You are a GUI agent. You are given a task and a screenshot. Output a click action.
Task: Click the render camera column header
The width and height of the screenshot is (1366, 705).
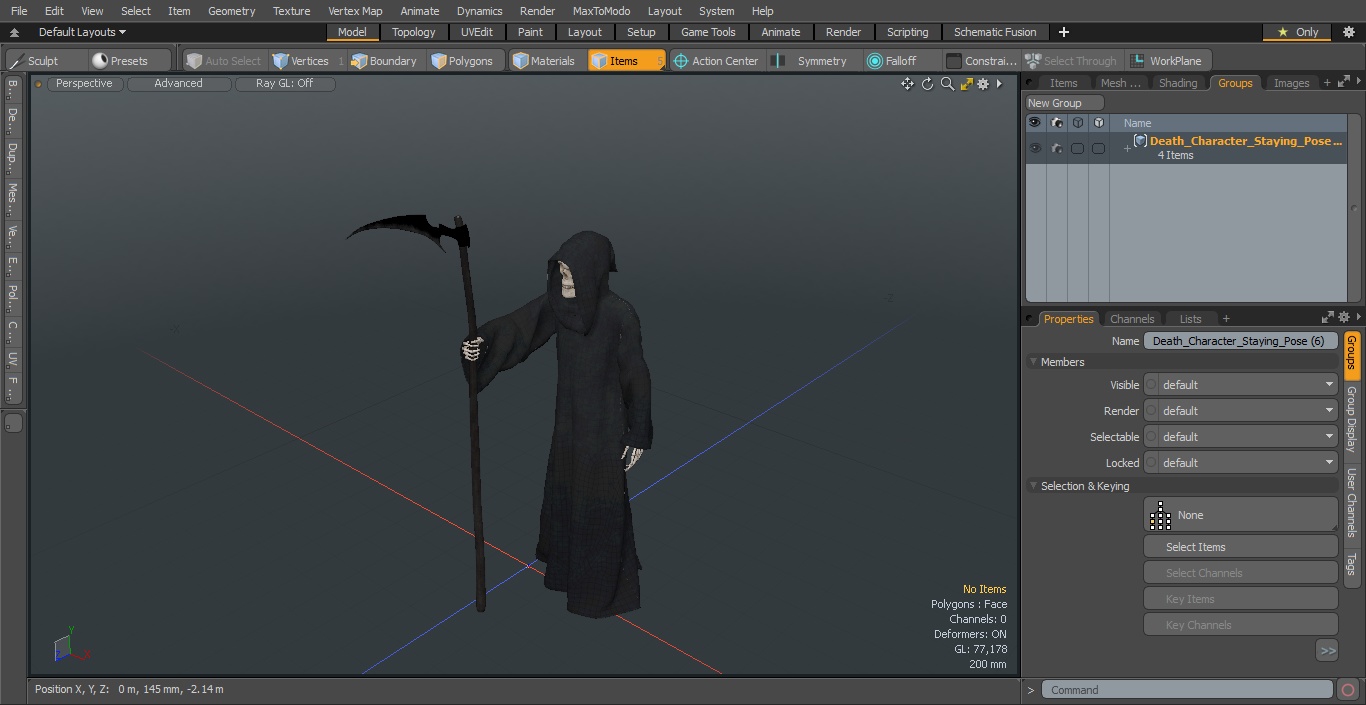coord(1056,123)
